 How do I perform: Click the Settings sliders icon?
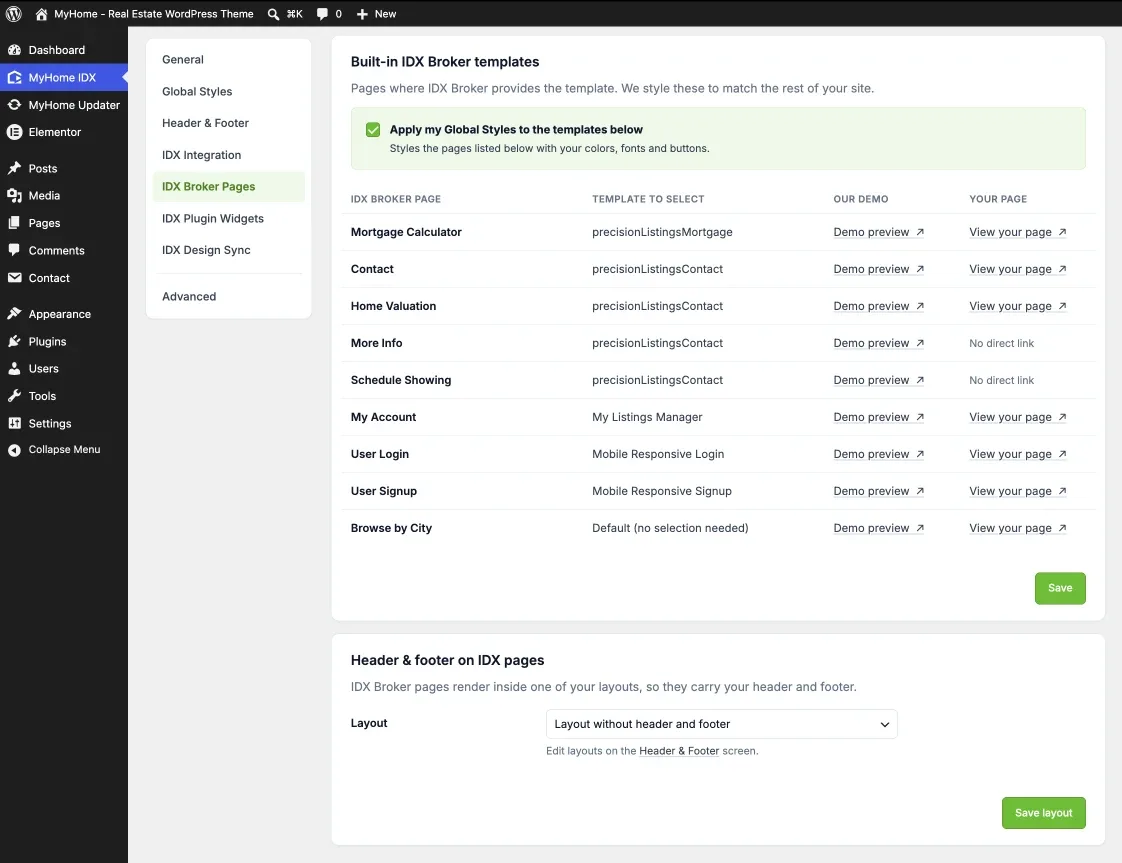pyautogui.click(x=14, y=423)
